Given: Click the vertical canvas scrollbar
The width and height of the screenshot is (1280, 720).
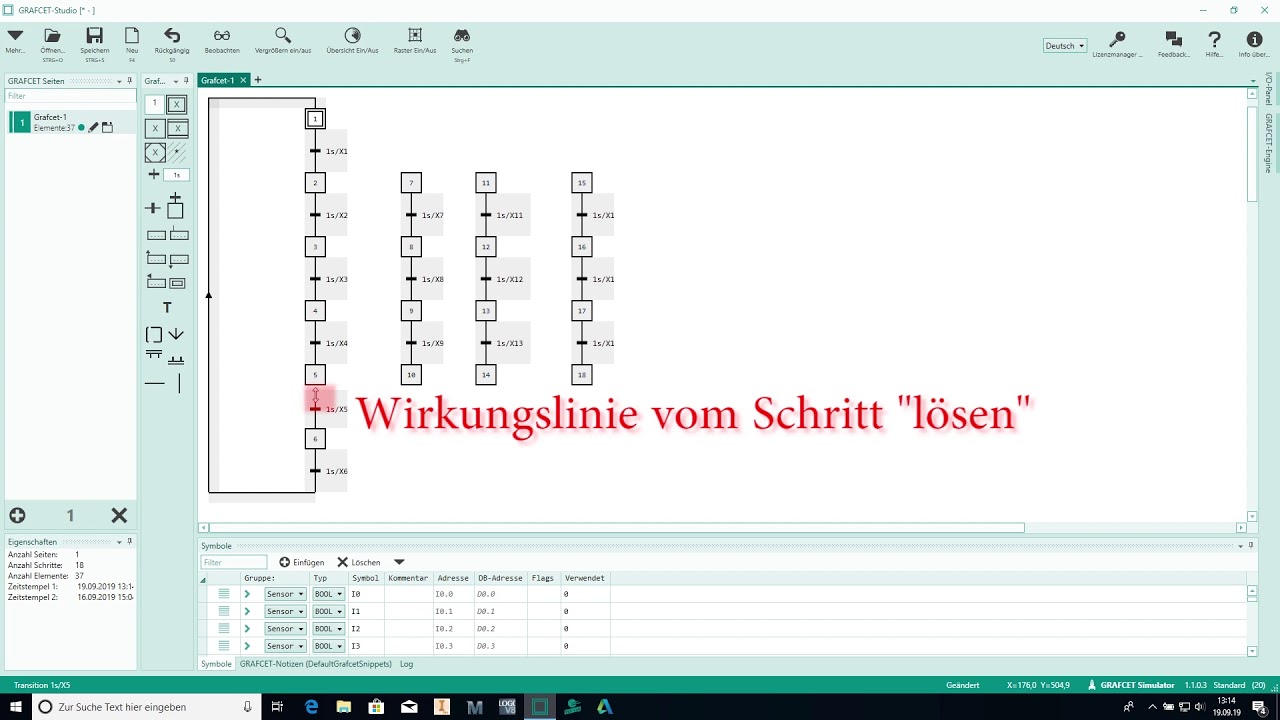Looking at the screenshot, I should (1252, 154).
